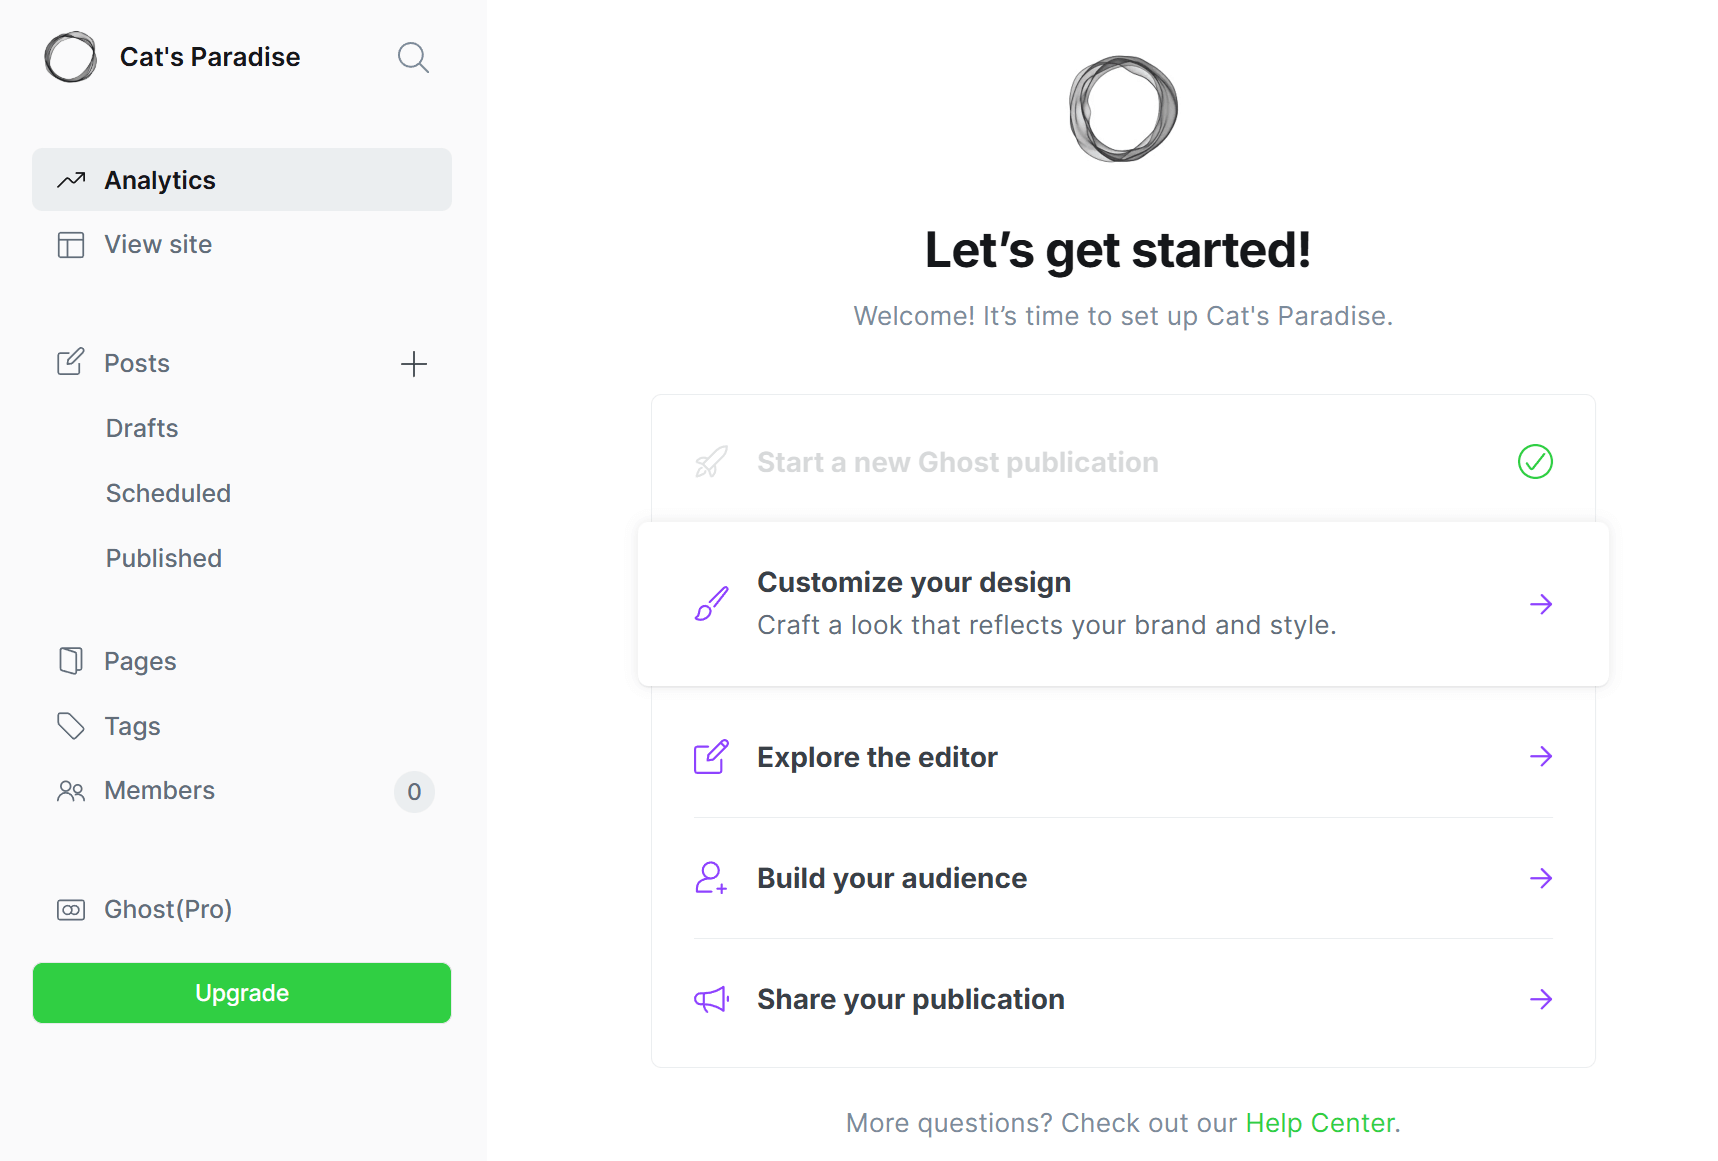
Task: Create a new post with the plus icon
Action: (x=414, y=363)
